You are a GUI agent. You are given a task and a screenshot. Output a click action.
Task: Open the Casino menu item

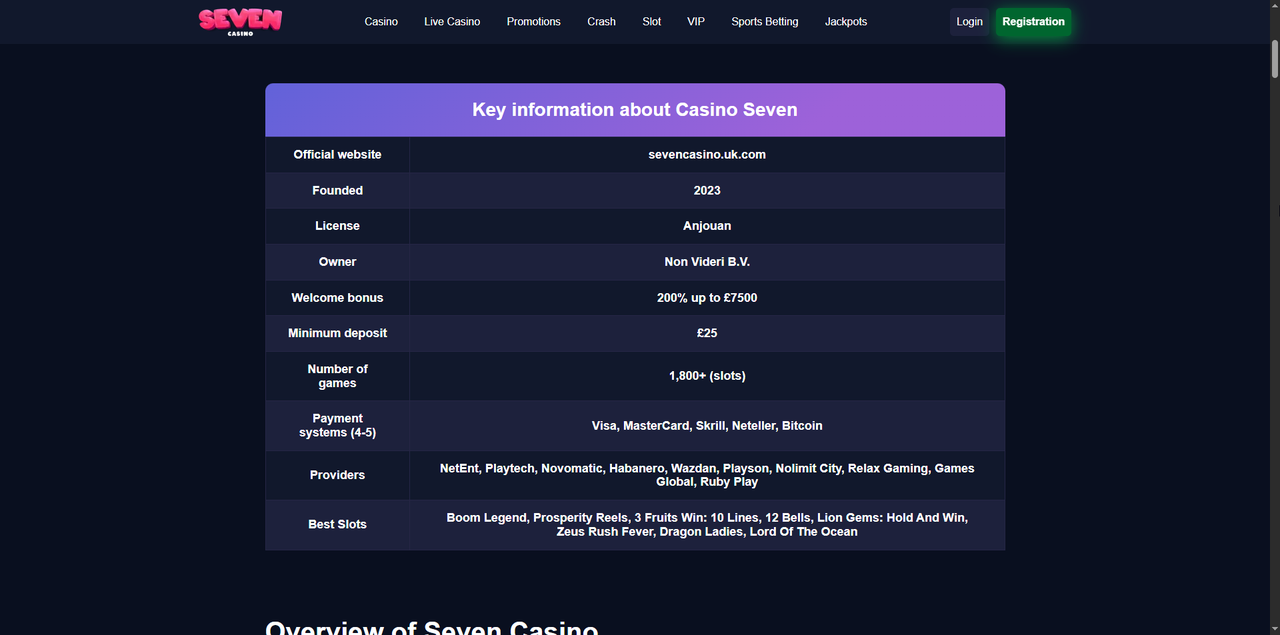pos(381,22)
